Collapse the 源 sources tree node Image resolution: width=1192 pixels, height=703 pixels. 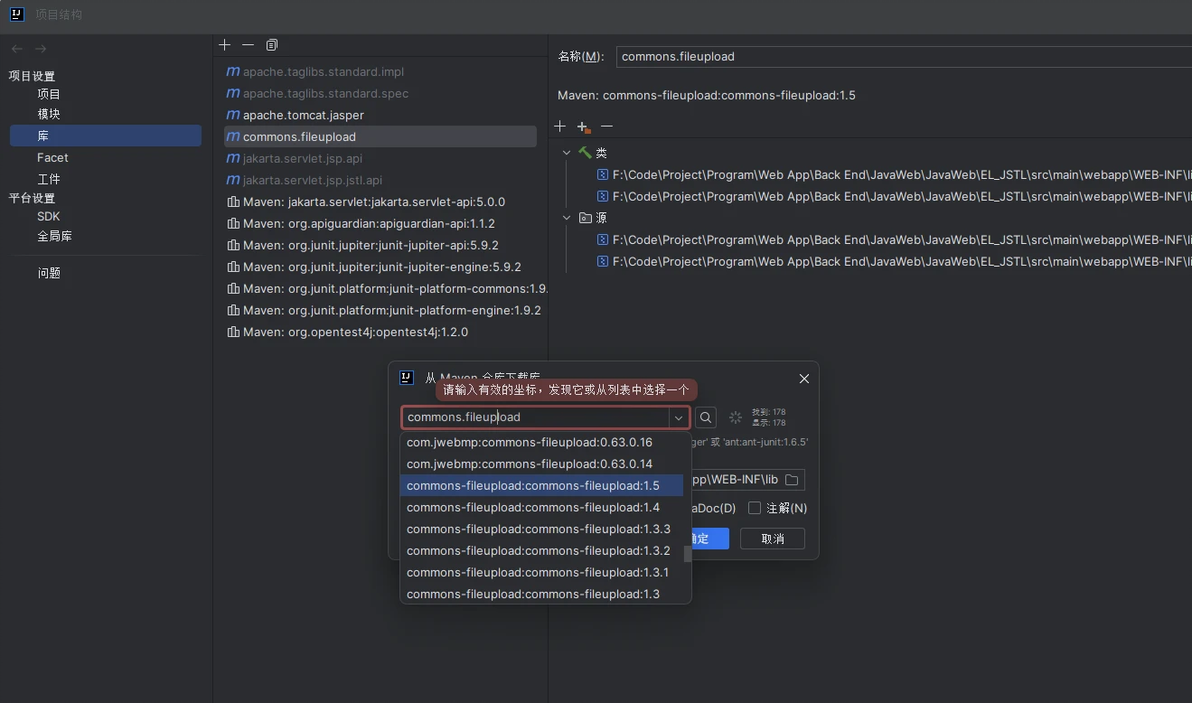coord(566,218)
